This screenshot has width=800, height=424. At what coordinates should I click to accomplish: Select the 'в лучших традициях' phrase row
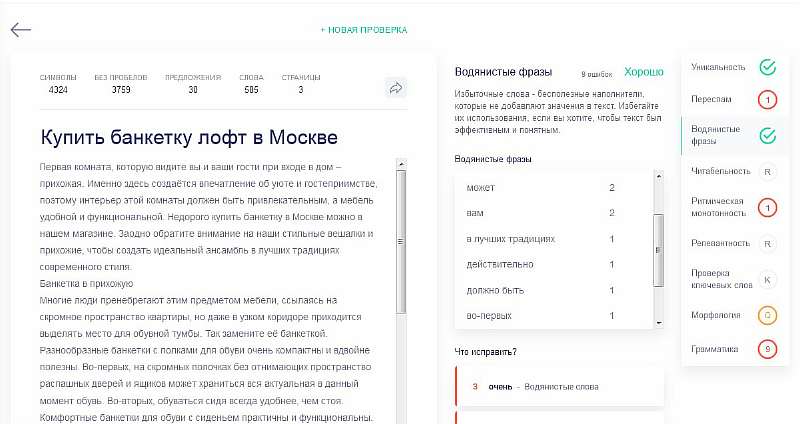click(x=554, y=239)
